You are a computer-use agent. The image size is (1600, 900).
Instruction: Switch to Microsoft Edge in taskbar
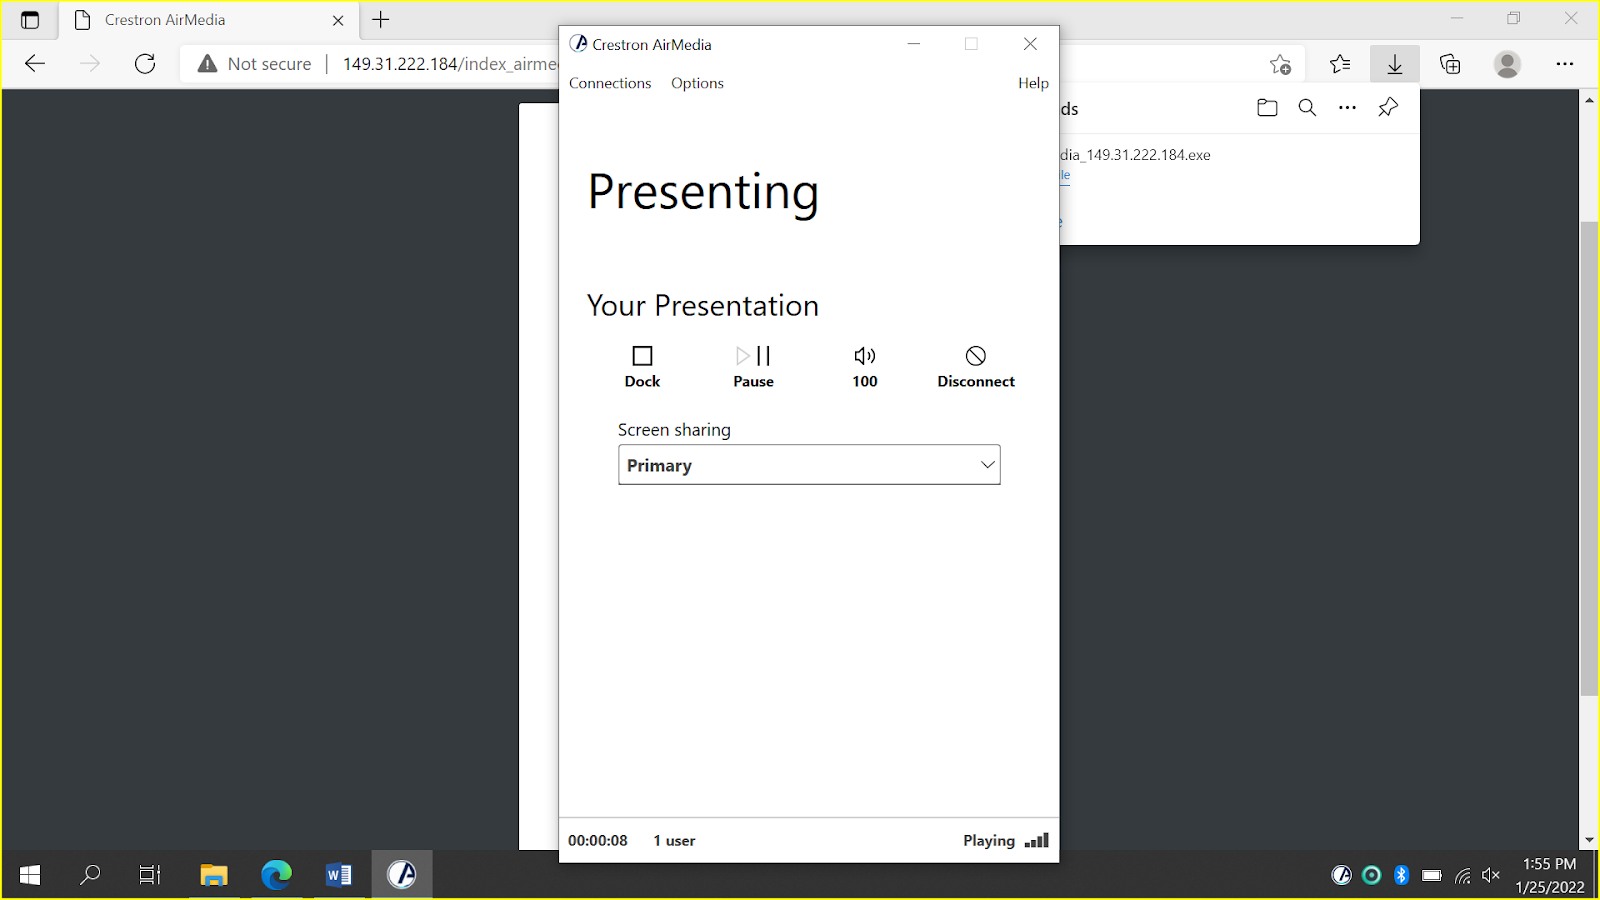click(277, 875)
